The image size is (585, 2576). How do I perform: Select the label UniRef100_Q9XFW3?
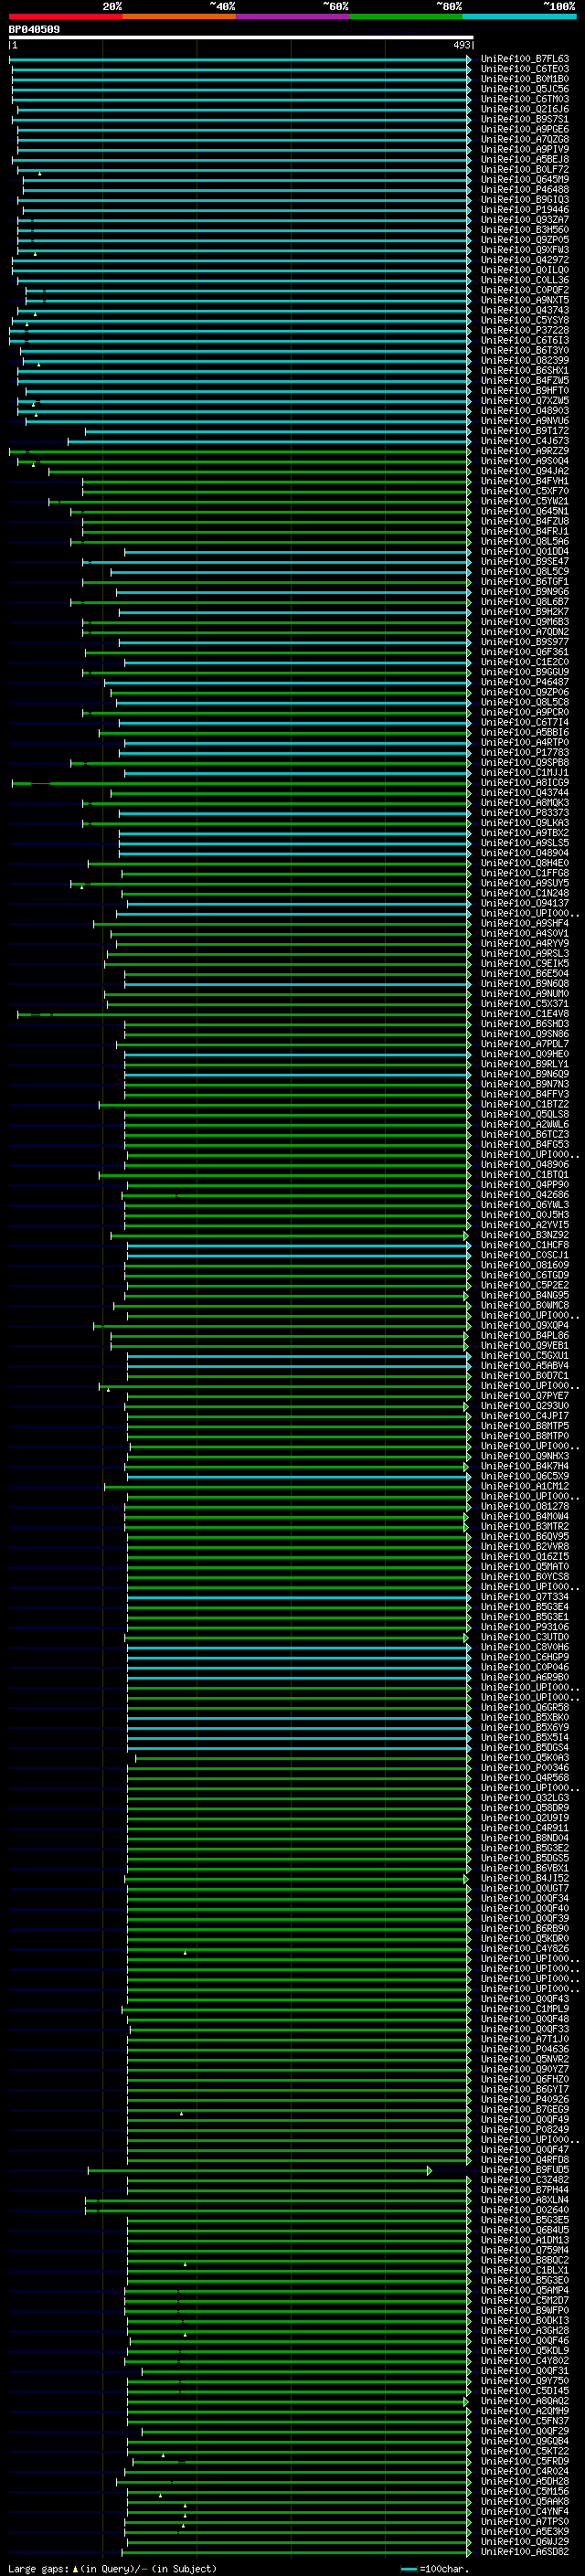point(525,250)
